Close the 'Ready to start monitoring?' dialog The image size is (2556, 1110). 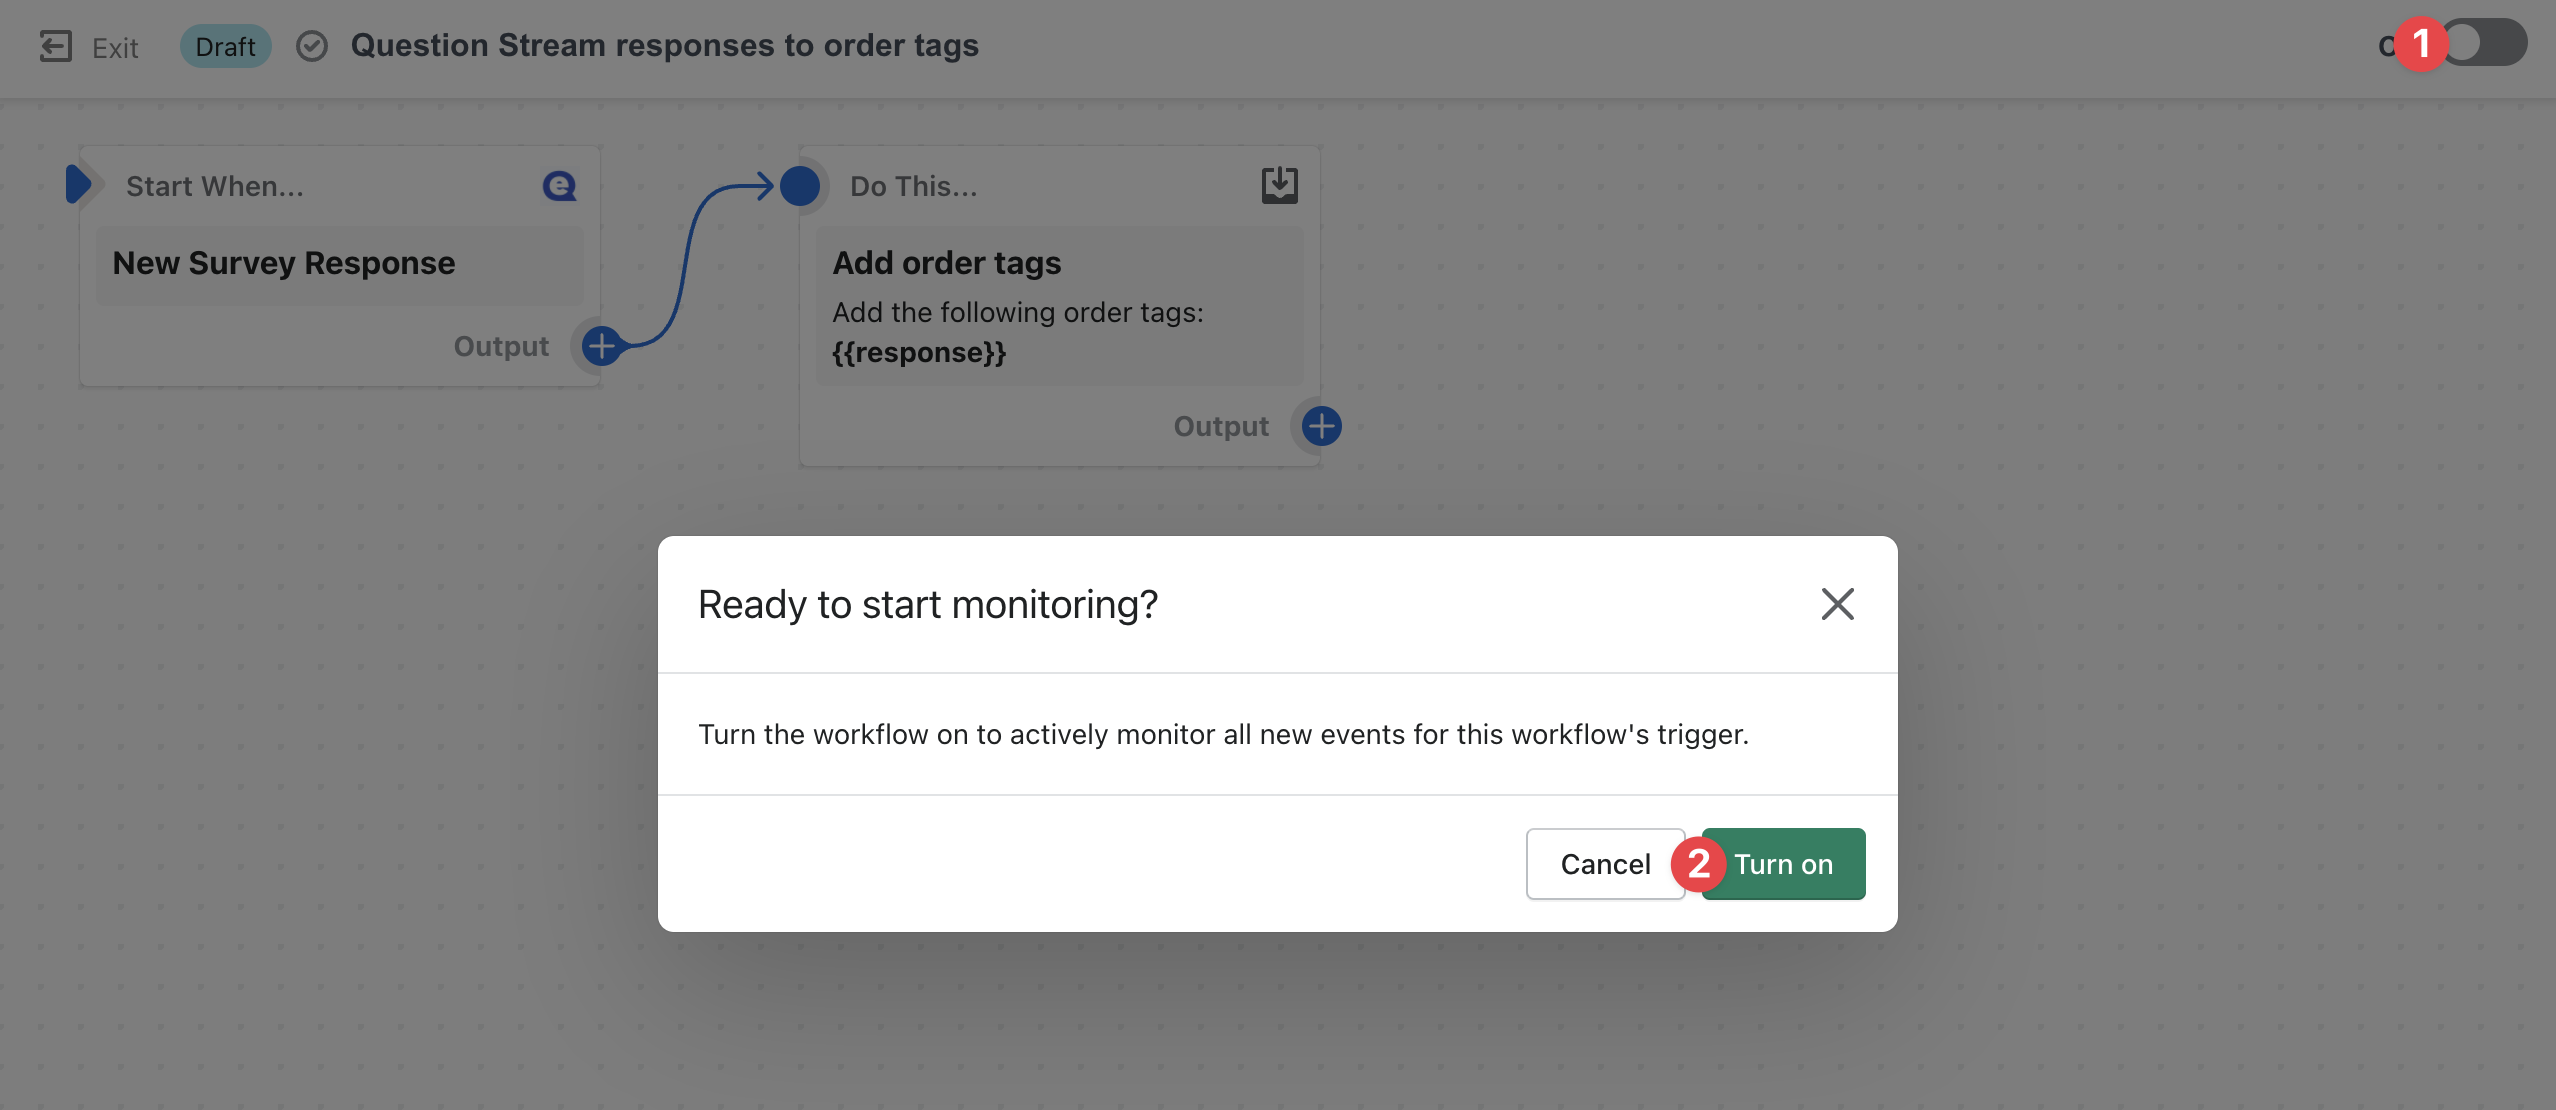pos(1837,604)
